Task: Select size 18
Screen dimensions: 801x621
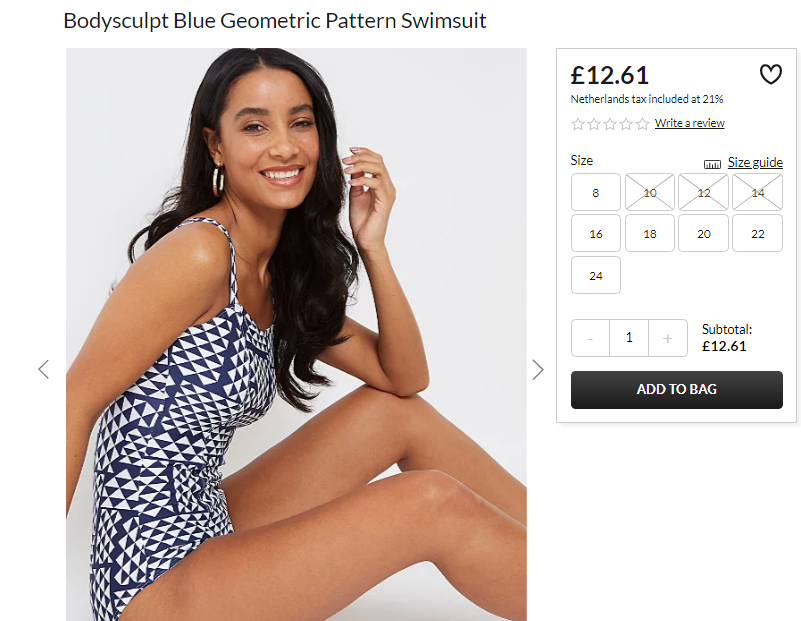Action: (x=650, y=233)
